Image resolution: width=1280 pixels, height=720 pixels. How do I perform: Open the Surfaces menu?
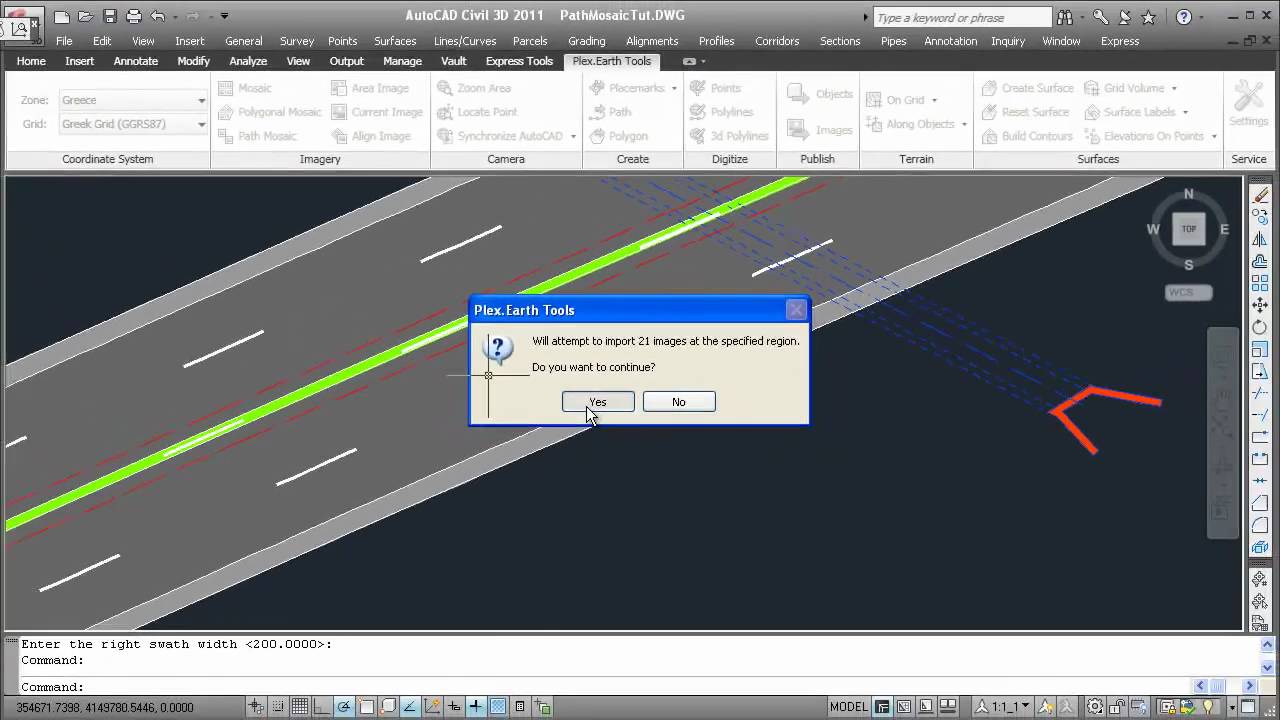coord(395,41)
